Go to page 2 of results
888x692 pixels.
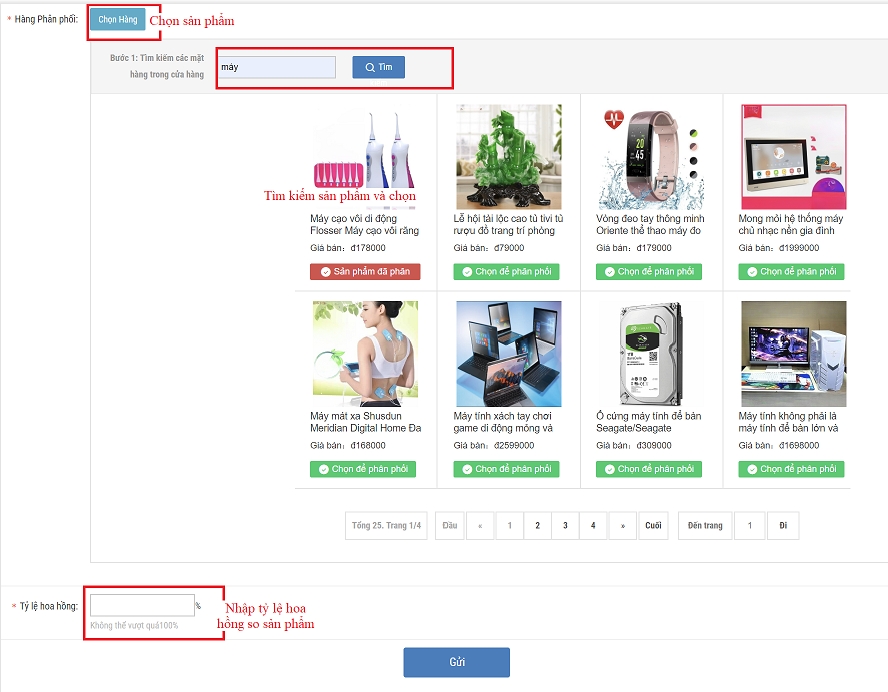tap(537, 526)
